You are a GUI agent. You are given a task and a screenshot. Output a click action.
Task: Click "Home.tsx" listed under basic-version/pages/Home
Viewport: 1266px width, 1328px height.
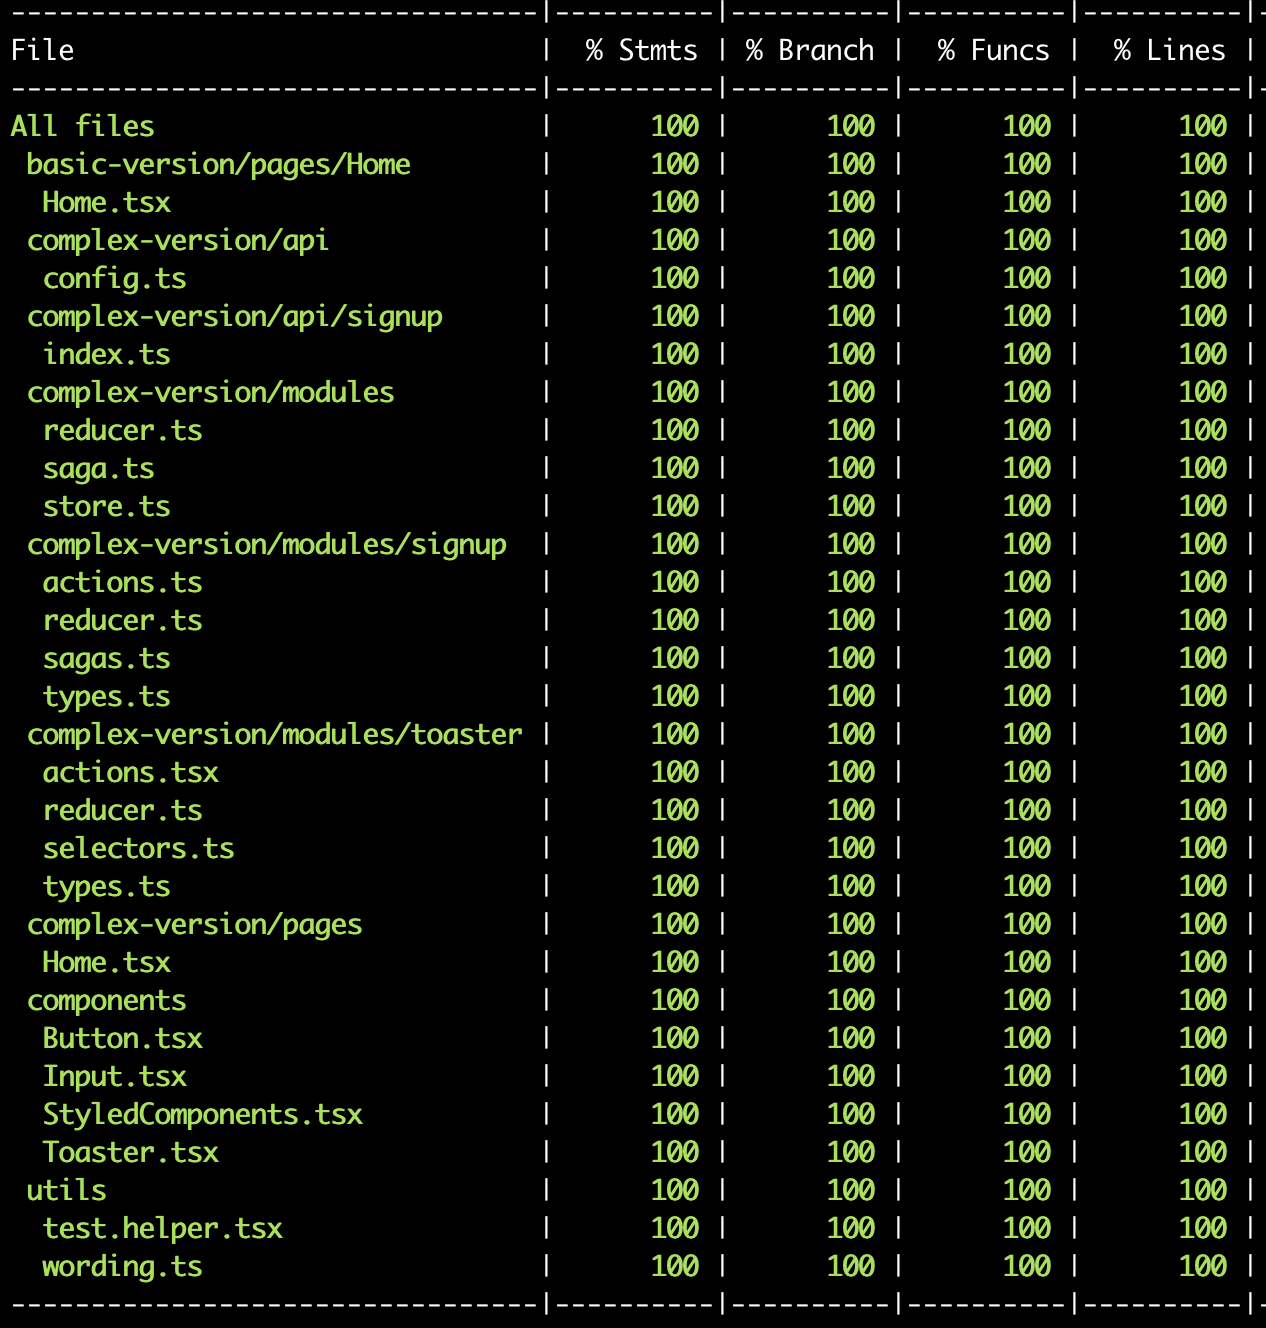[107, 202]
